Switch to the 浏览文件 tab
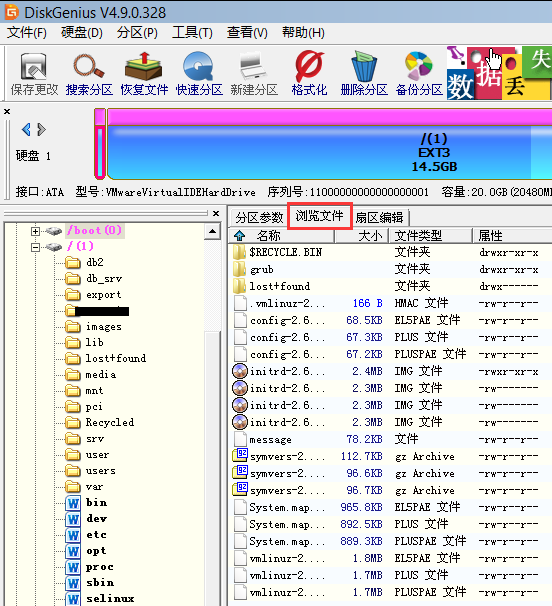 pyautogui.click(x=320, y=216)
